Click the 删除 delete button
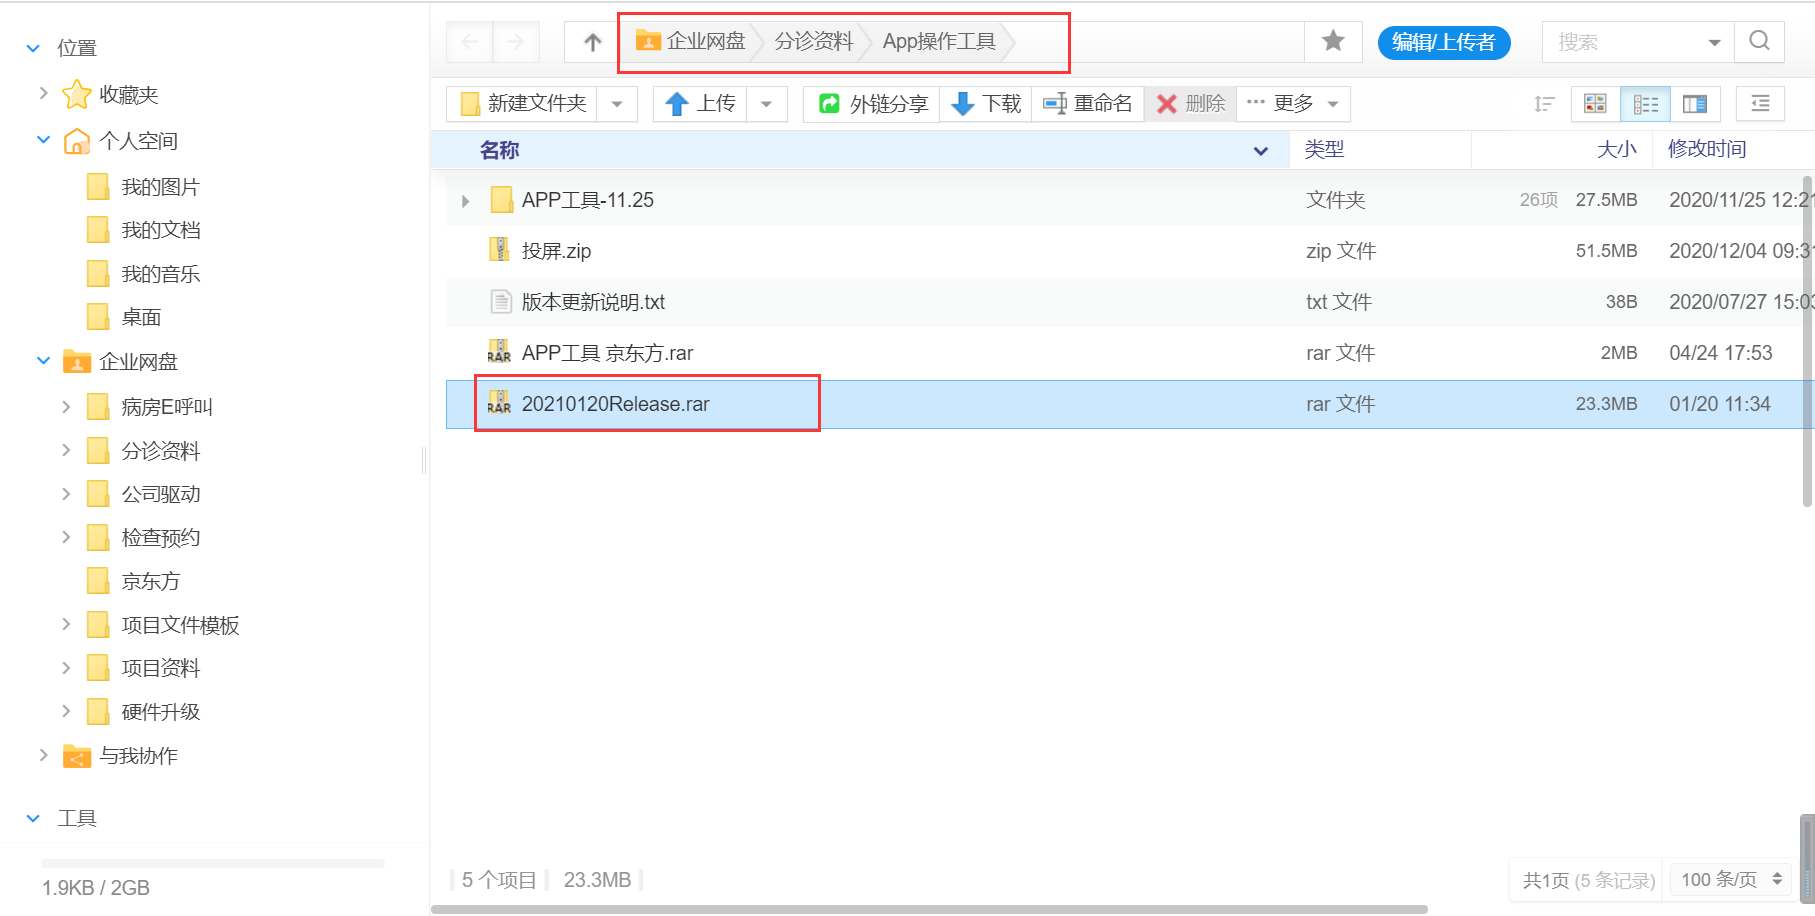Screen dimensions: 1815x916 tap(1190, 104)
